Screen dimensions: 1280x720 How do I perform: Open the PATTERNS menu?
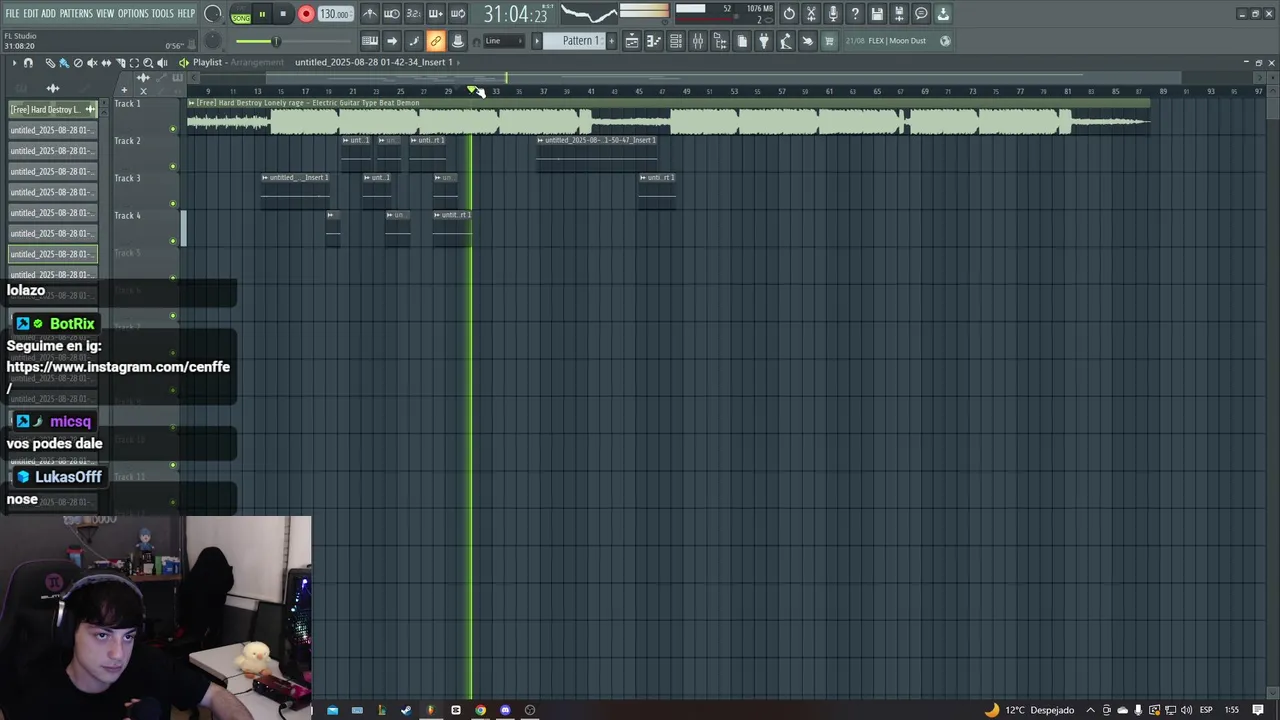click(76, 13)
